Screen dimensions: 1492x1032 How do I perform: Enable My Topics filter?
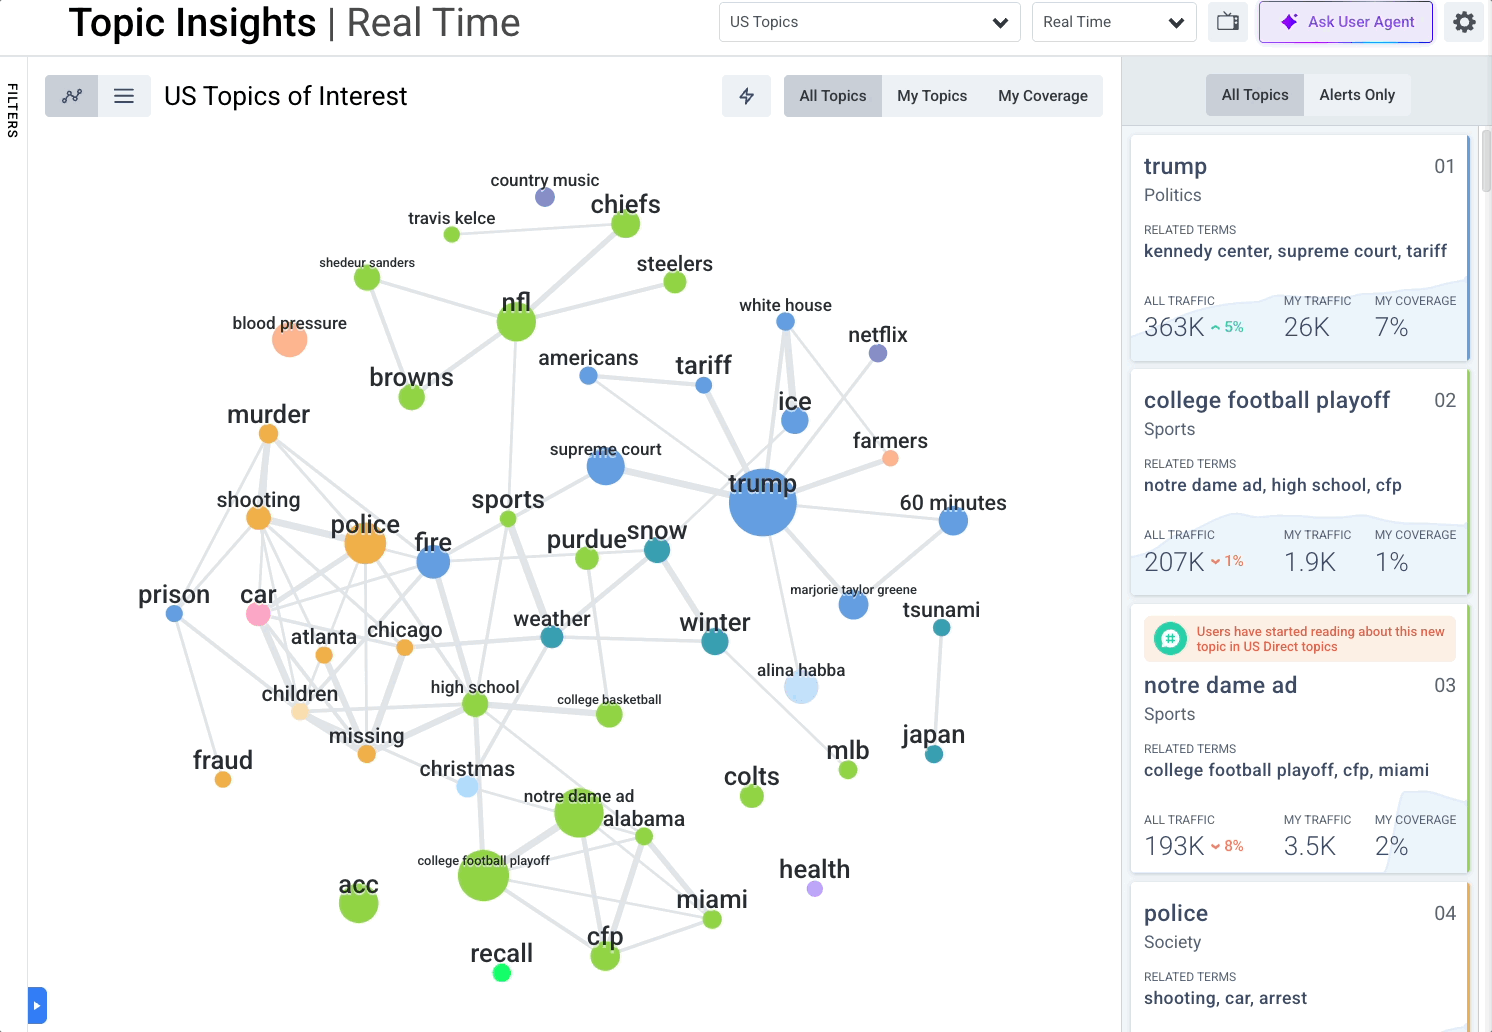coord(931,95)
